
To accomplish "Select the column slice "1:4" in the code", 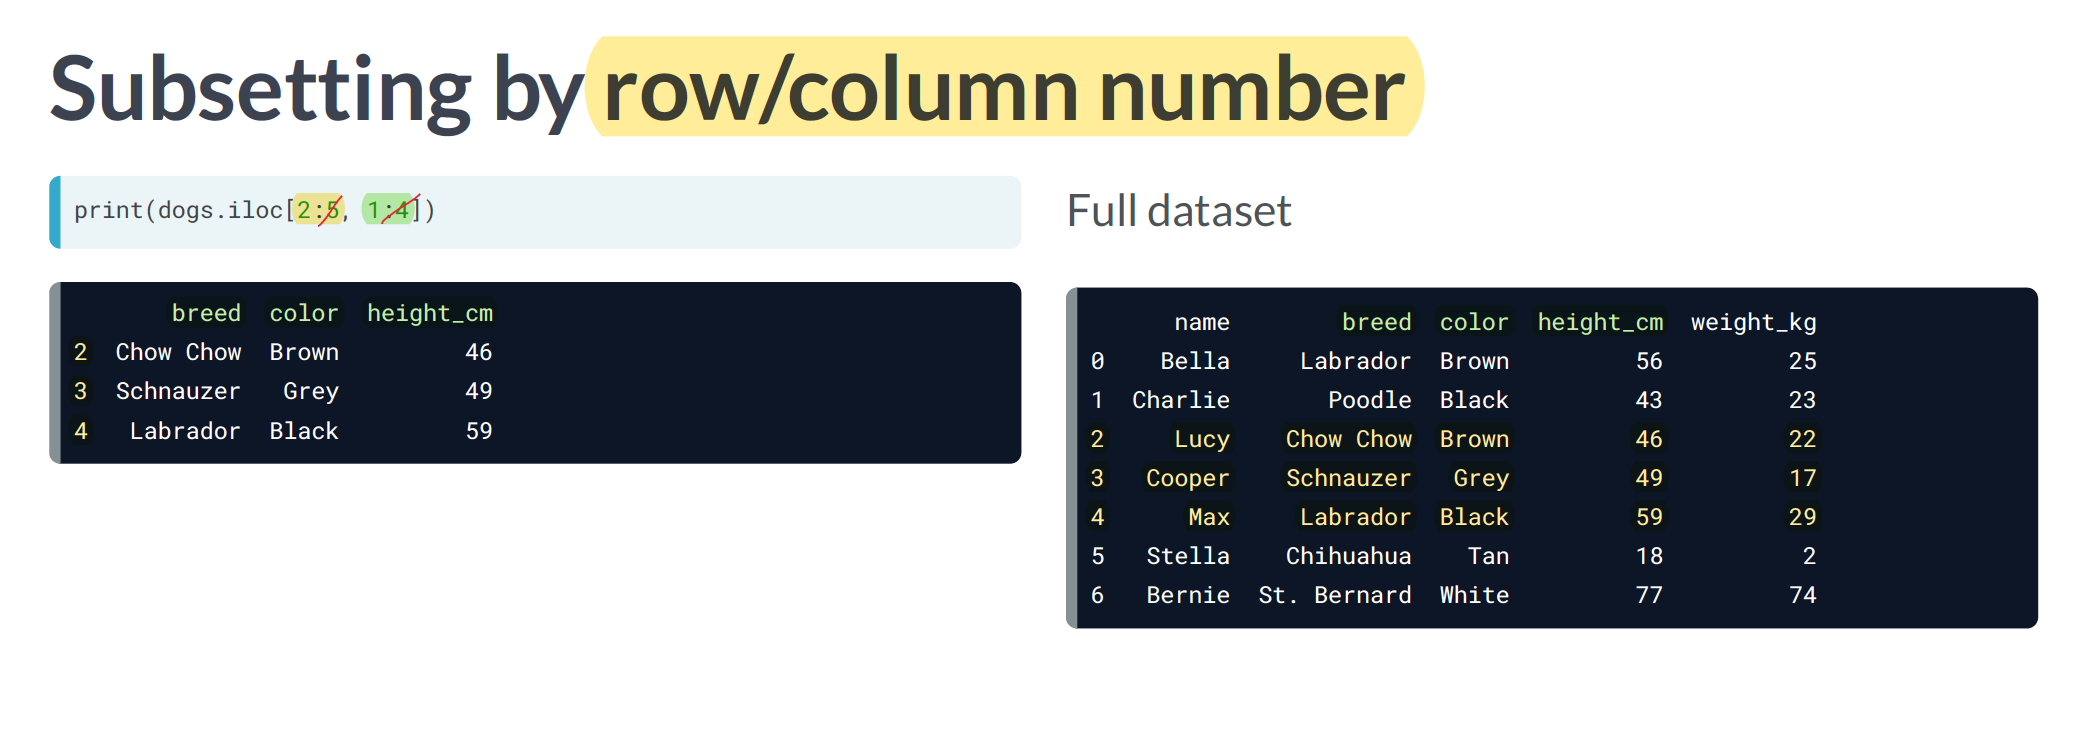I will pos(389,210).
